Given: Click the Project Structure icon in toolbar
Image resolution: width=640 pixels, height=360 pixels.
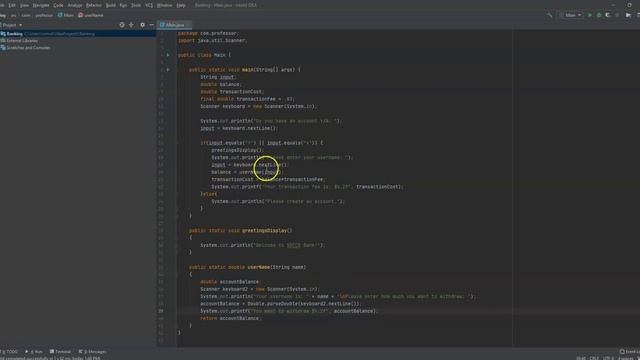Looking at the screenshot, I should (x=628, y=15).
